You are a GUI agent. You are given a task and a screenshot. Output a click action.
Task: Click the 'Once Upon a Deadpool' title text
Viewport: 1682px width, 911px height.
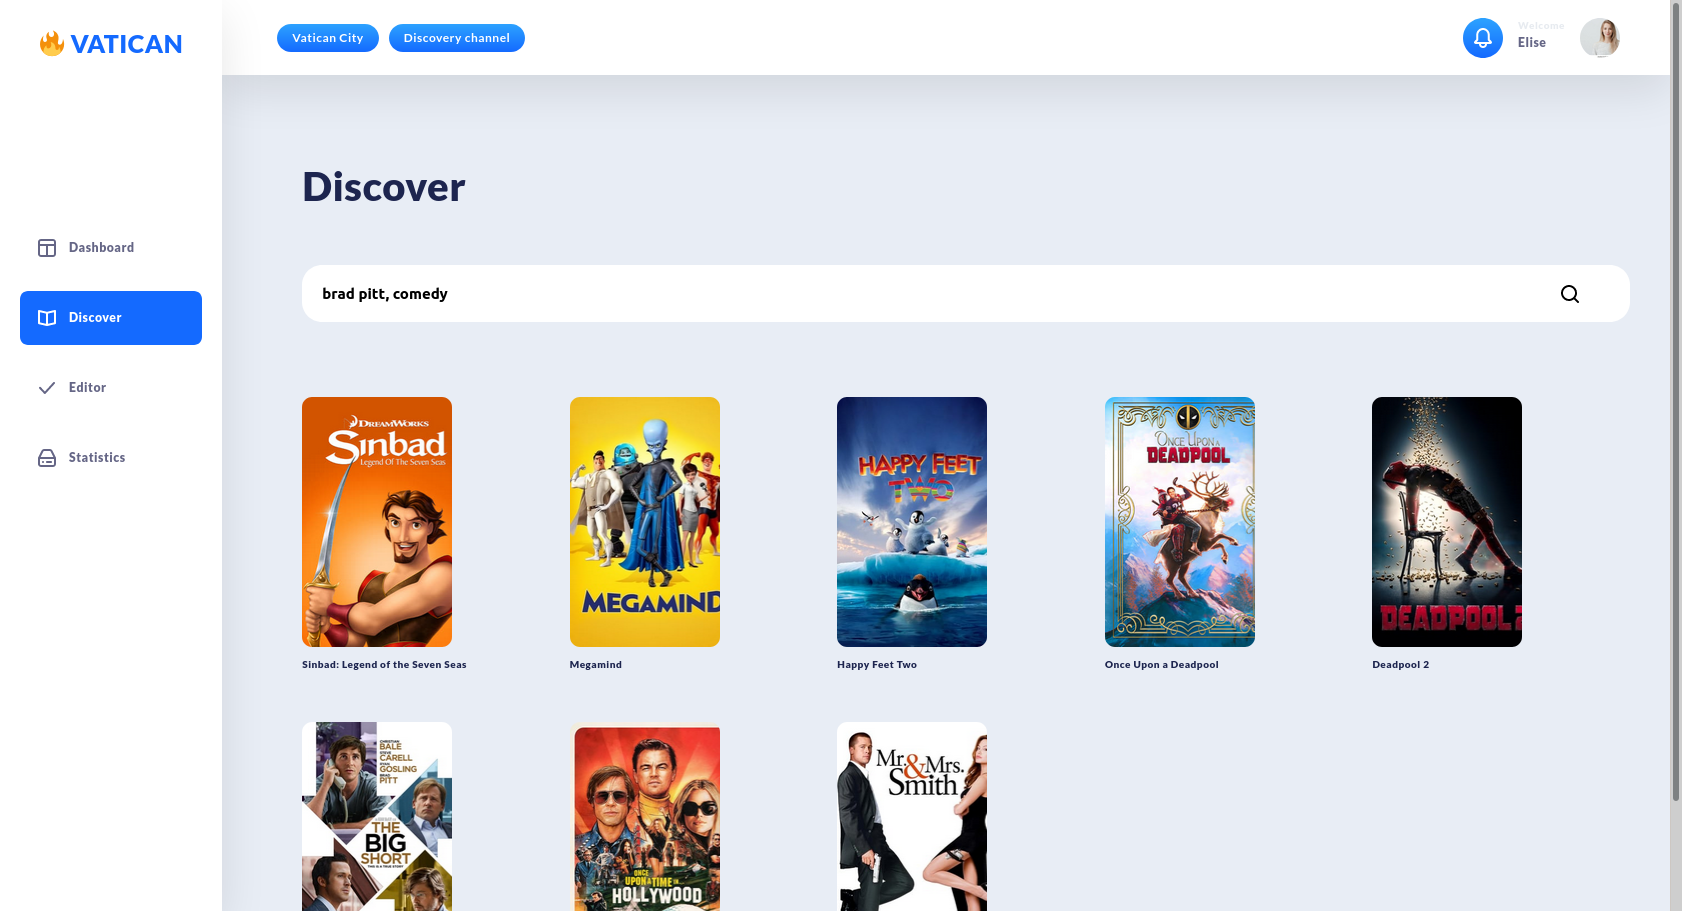(x=1162, y=665)
